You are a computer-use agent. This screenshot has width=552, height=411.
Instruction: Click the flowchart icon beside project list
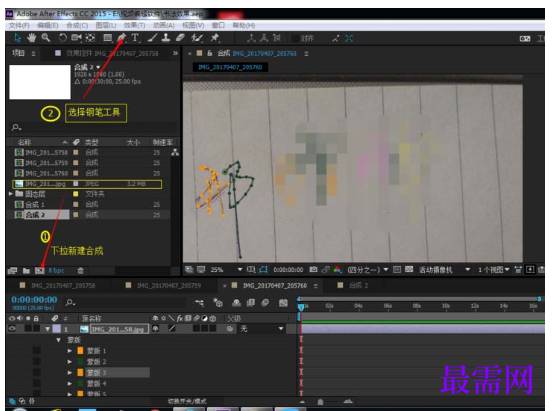coord(175,152)
